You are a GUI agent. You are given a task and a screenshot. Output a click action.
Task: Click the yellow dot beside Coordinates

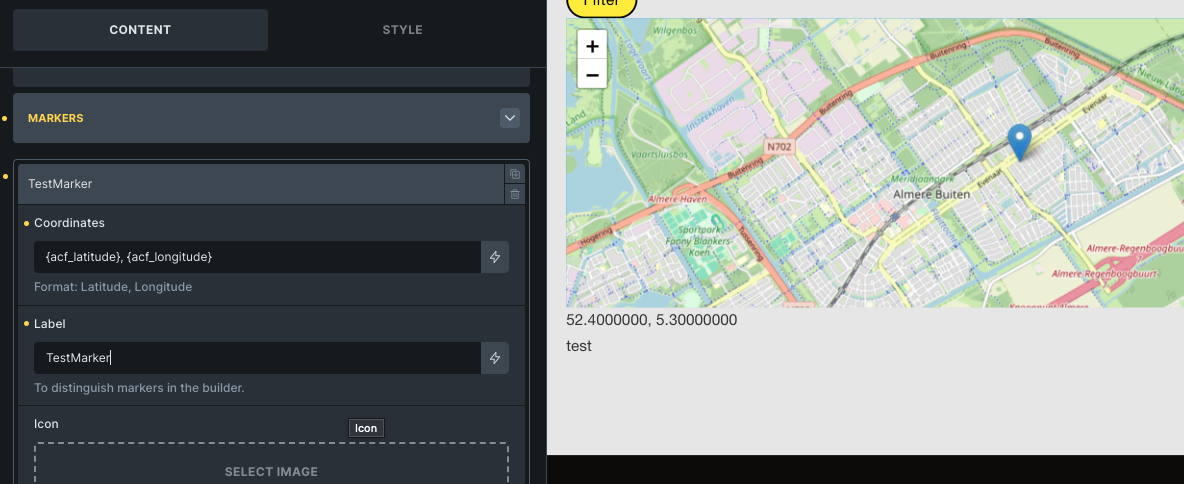pyautogui.click(x=26, y=223)
